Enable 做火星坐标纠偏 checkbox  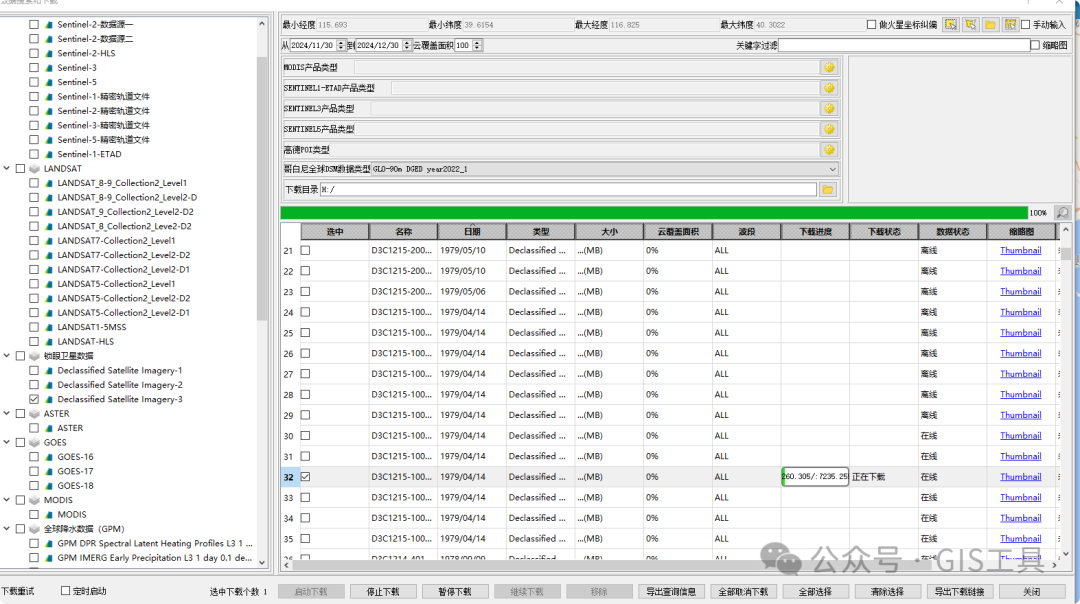coord(871,25)
